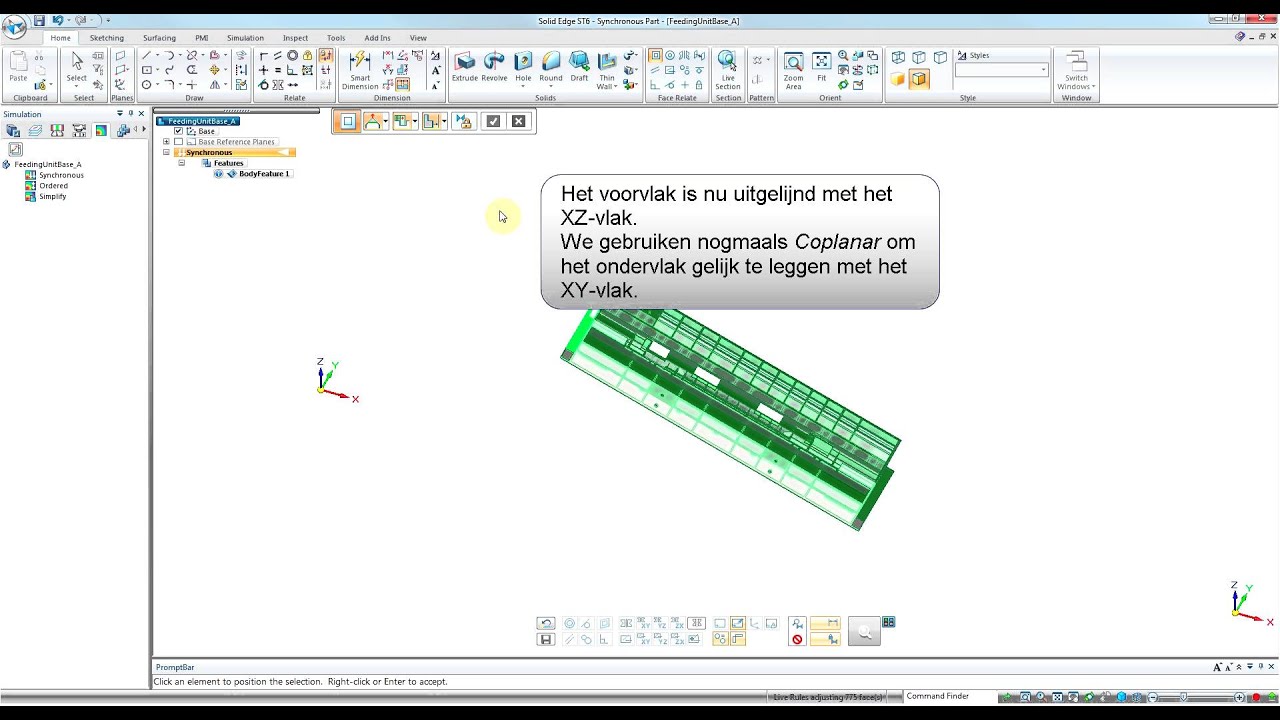Open the Simulation ribbon tab
Viewport: 1280px width, 720px height.
pos(245,38)
